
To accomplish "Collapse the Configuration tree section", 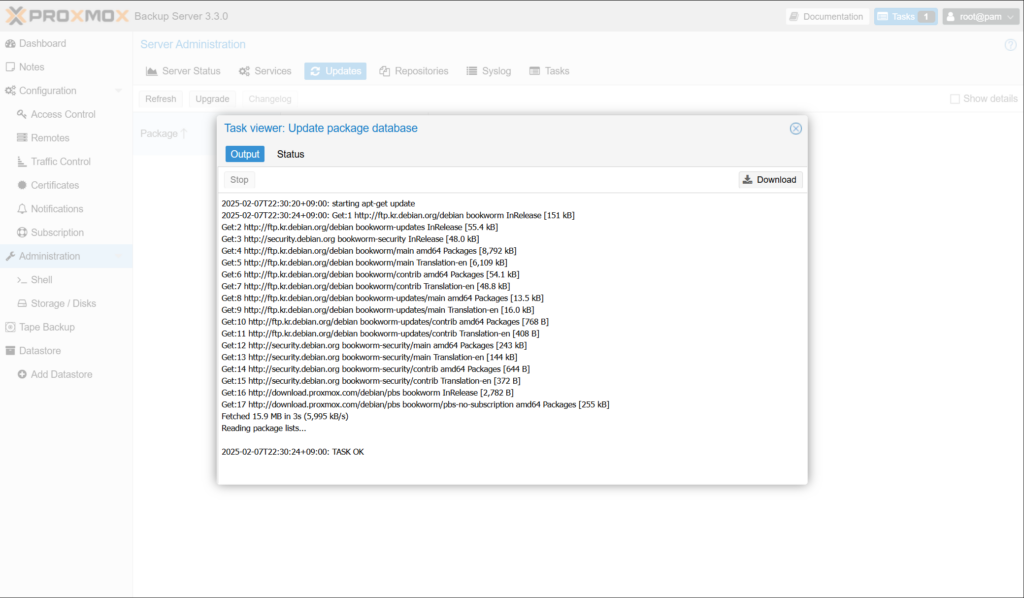I will [118, 91].
